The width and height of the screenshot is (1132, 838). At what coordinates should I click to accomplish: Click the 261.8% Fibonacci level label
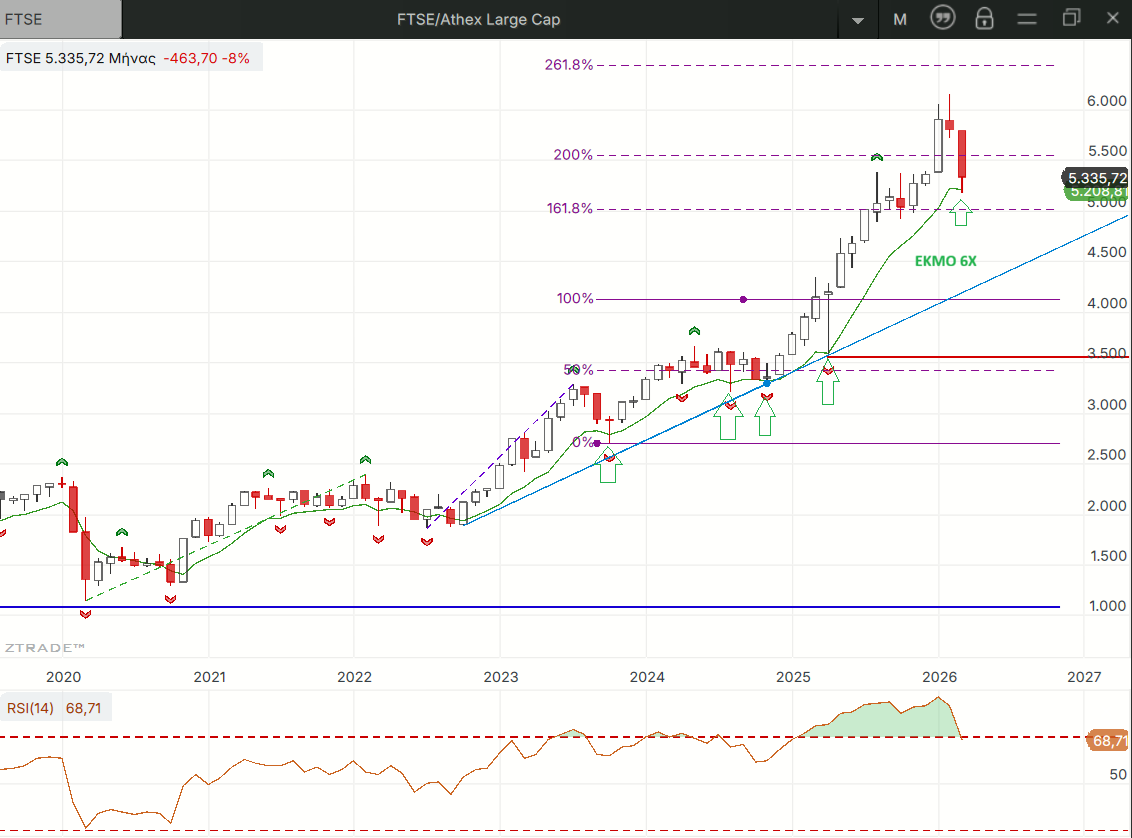pyautogui.click(x=569, y=65)
